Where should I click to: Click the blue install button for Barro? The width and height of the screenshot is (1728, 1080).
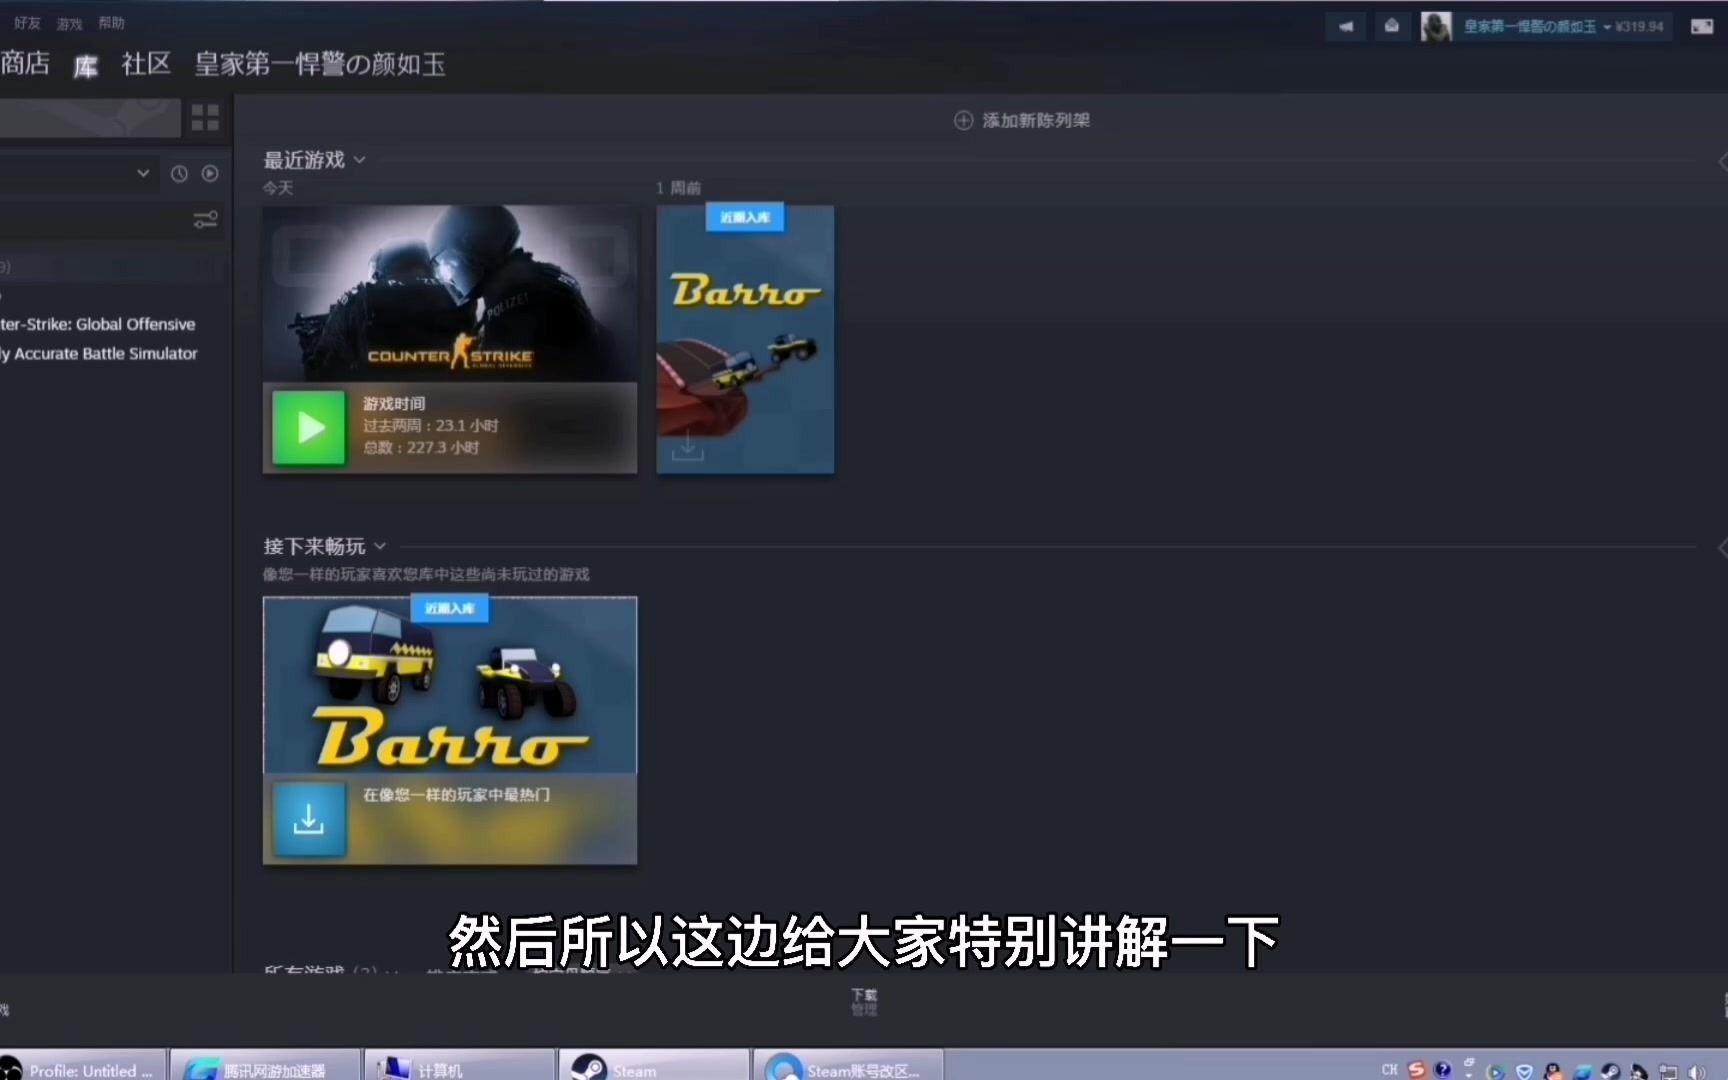click(309, 819)
